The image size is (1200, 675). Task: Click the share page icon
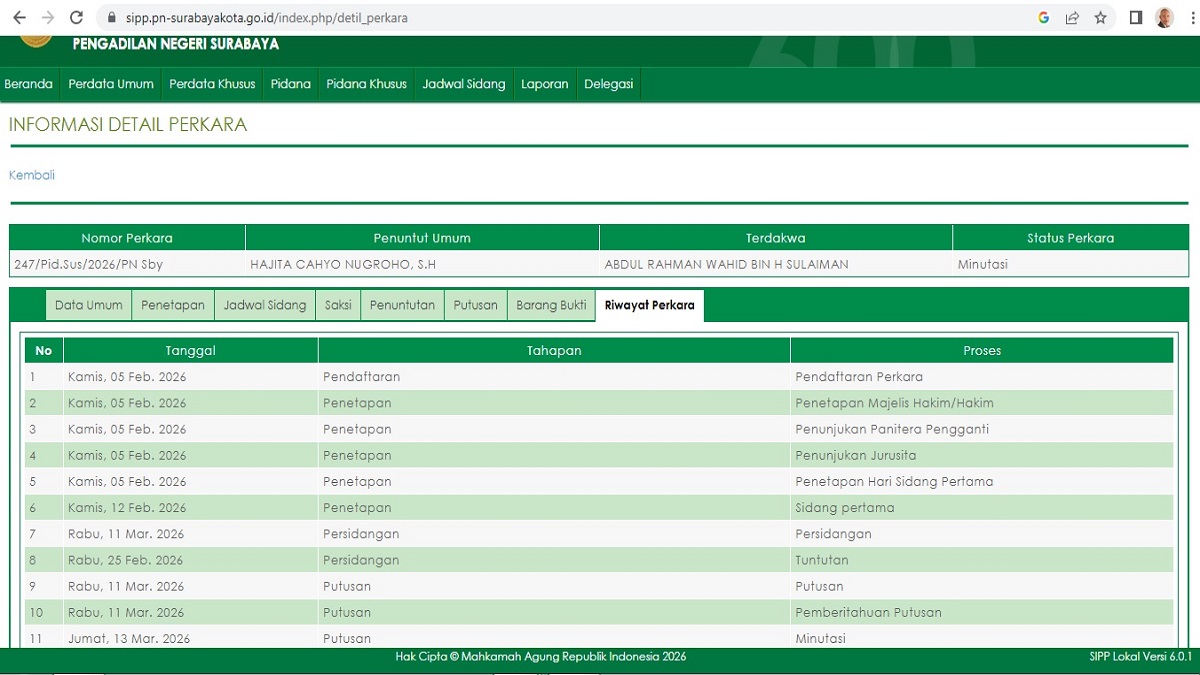coord(1072,18)
